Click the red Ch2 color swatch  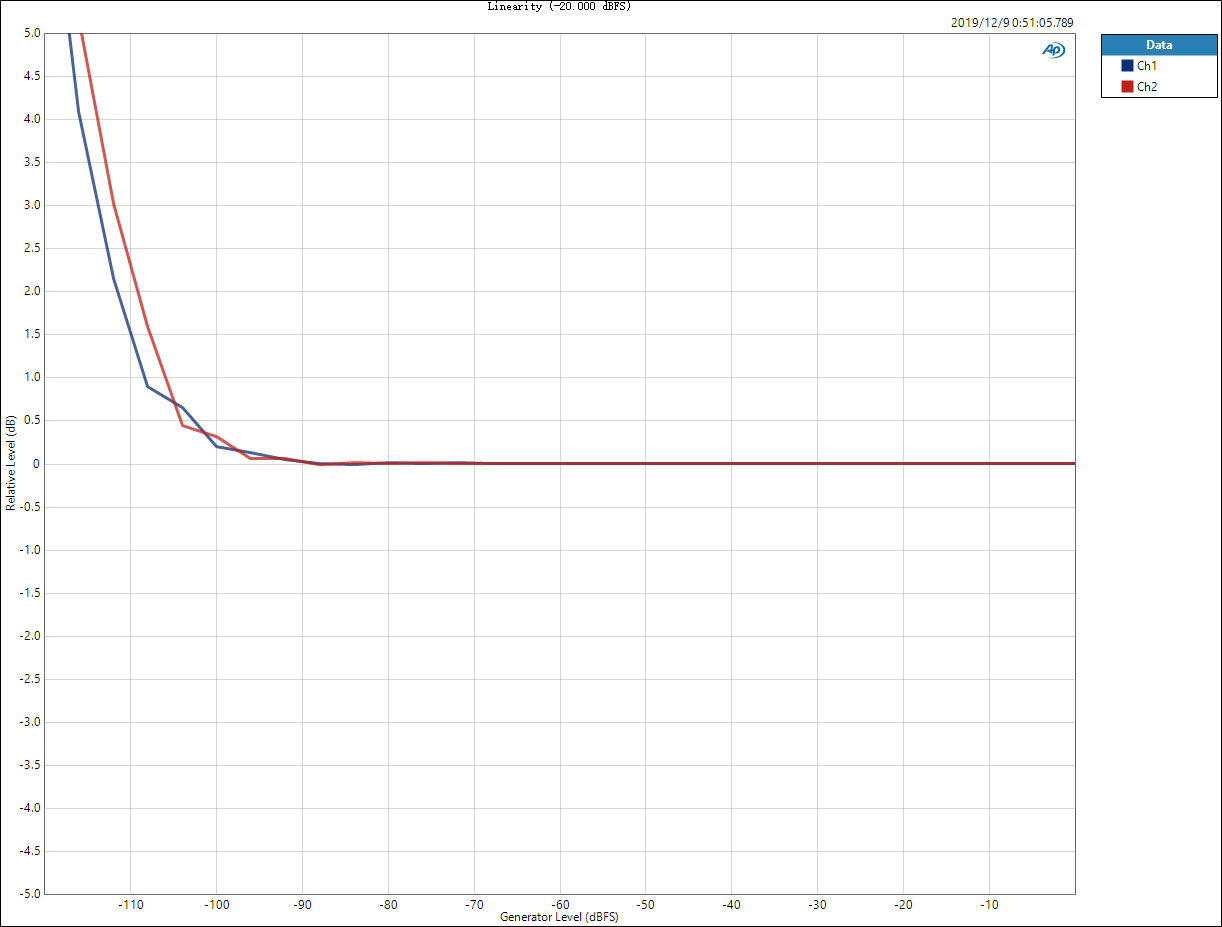1127,87
